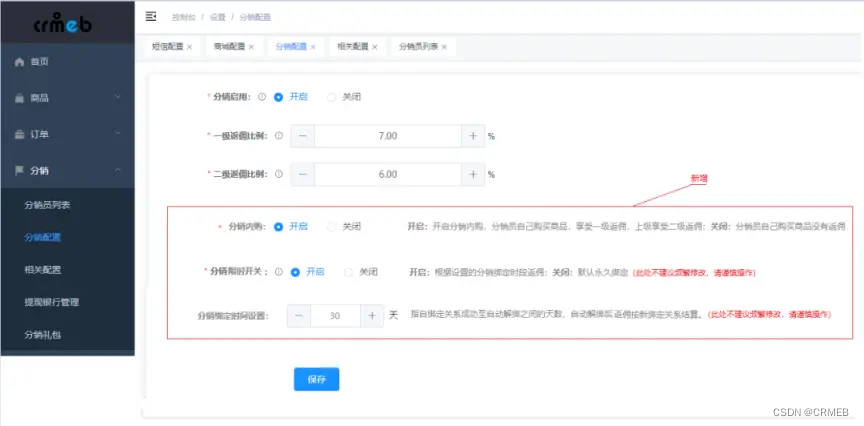The height and width of the screenshot is (426, 864).
Task: Switch to the 分销配置 tab
Action: pyautogui.click(x=291, y=47)
